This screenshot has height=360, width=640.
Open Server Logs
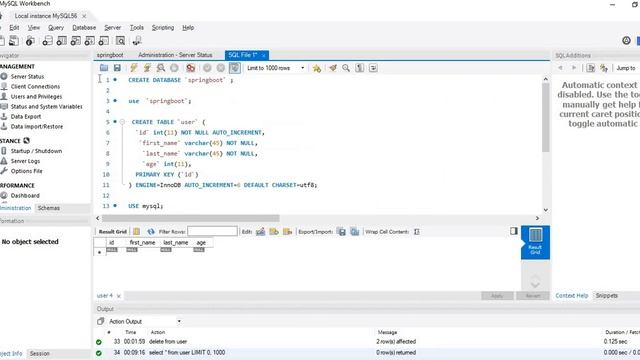point(25,161)
